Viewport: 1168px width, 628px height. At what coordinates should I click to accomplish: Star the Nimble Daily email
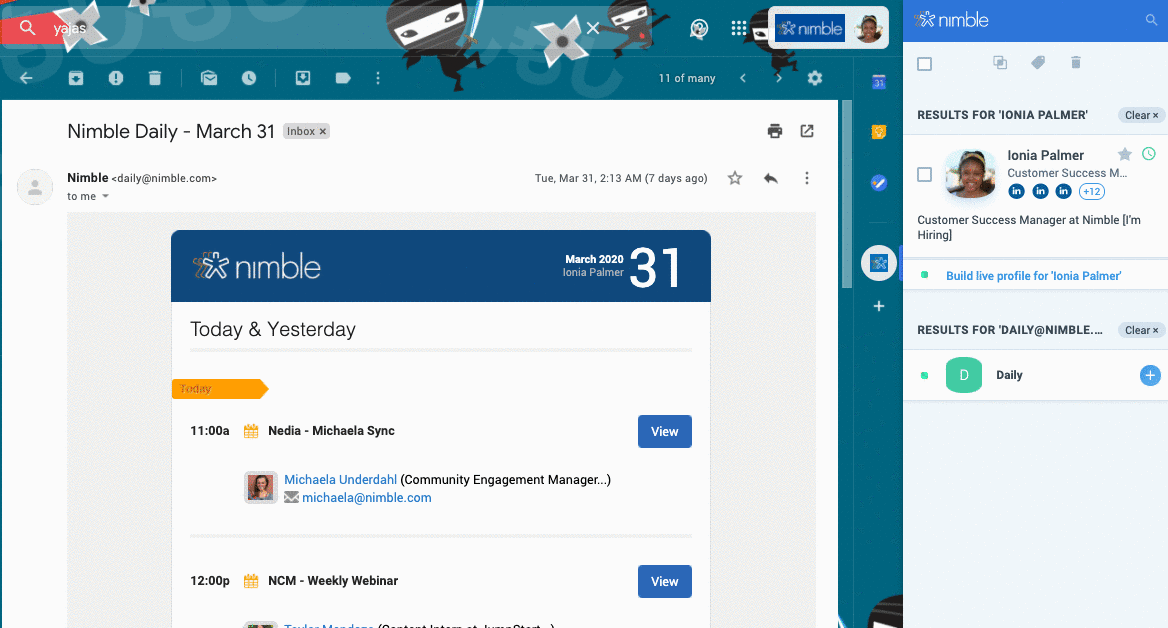tap(735, 178)
